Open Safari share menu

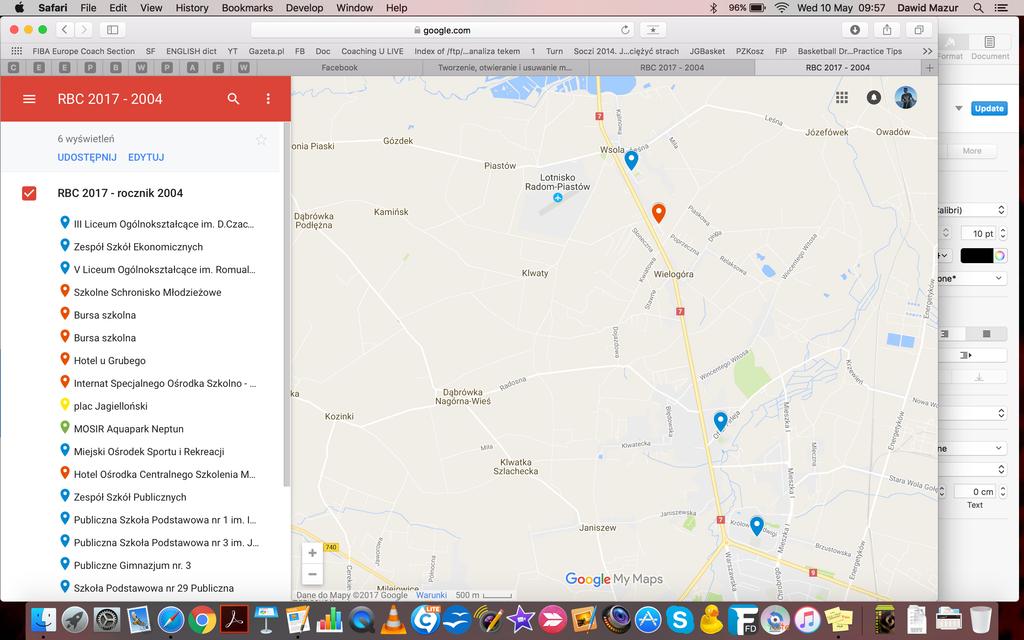(887, 29)
